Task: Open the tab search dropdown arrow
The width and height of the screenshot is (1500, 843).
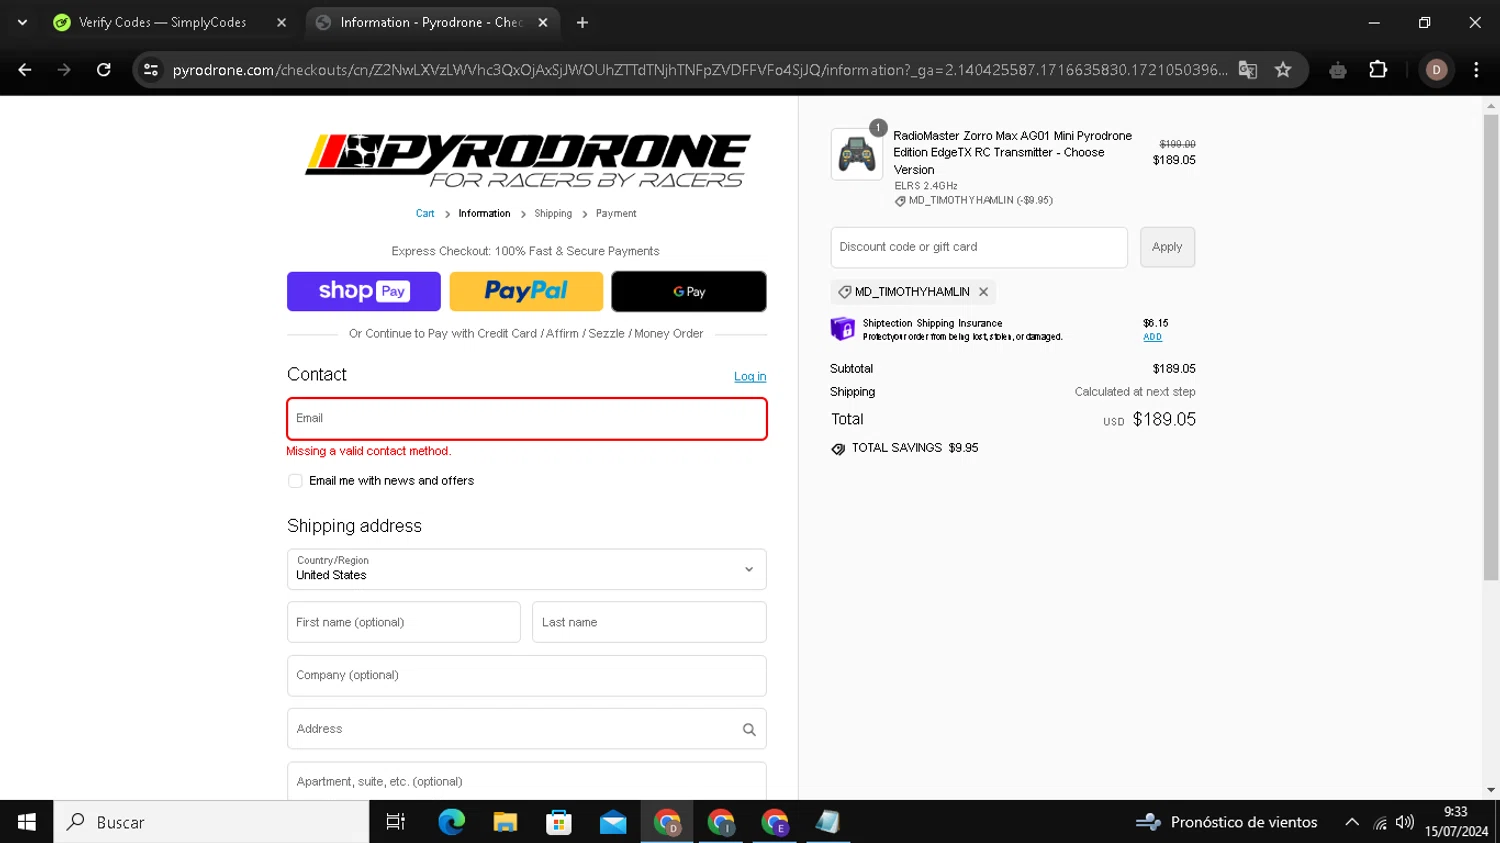Action: tap(22, 22)
